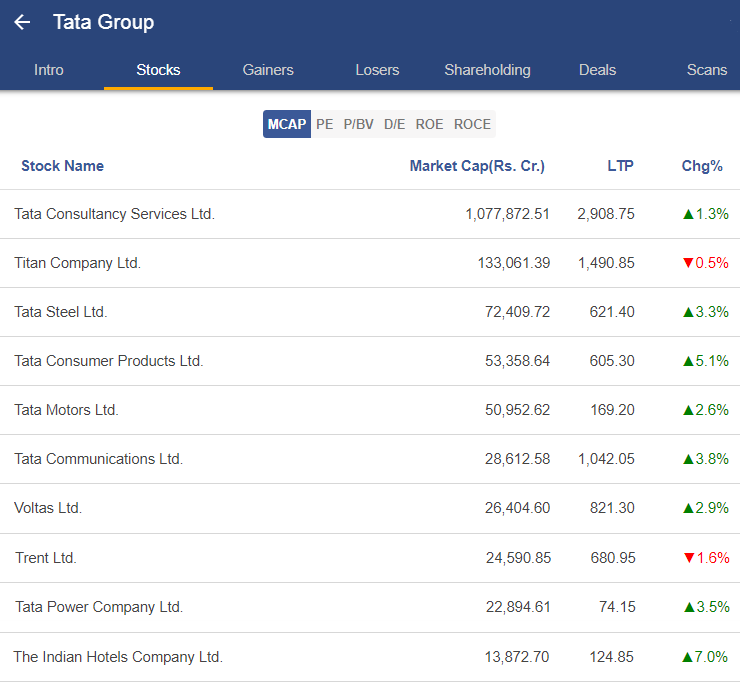Click Indian Hotels' 7.0% change

click(x=705, y=657)
